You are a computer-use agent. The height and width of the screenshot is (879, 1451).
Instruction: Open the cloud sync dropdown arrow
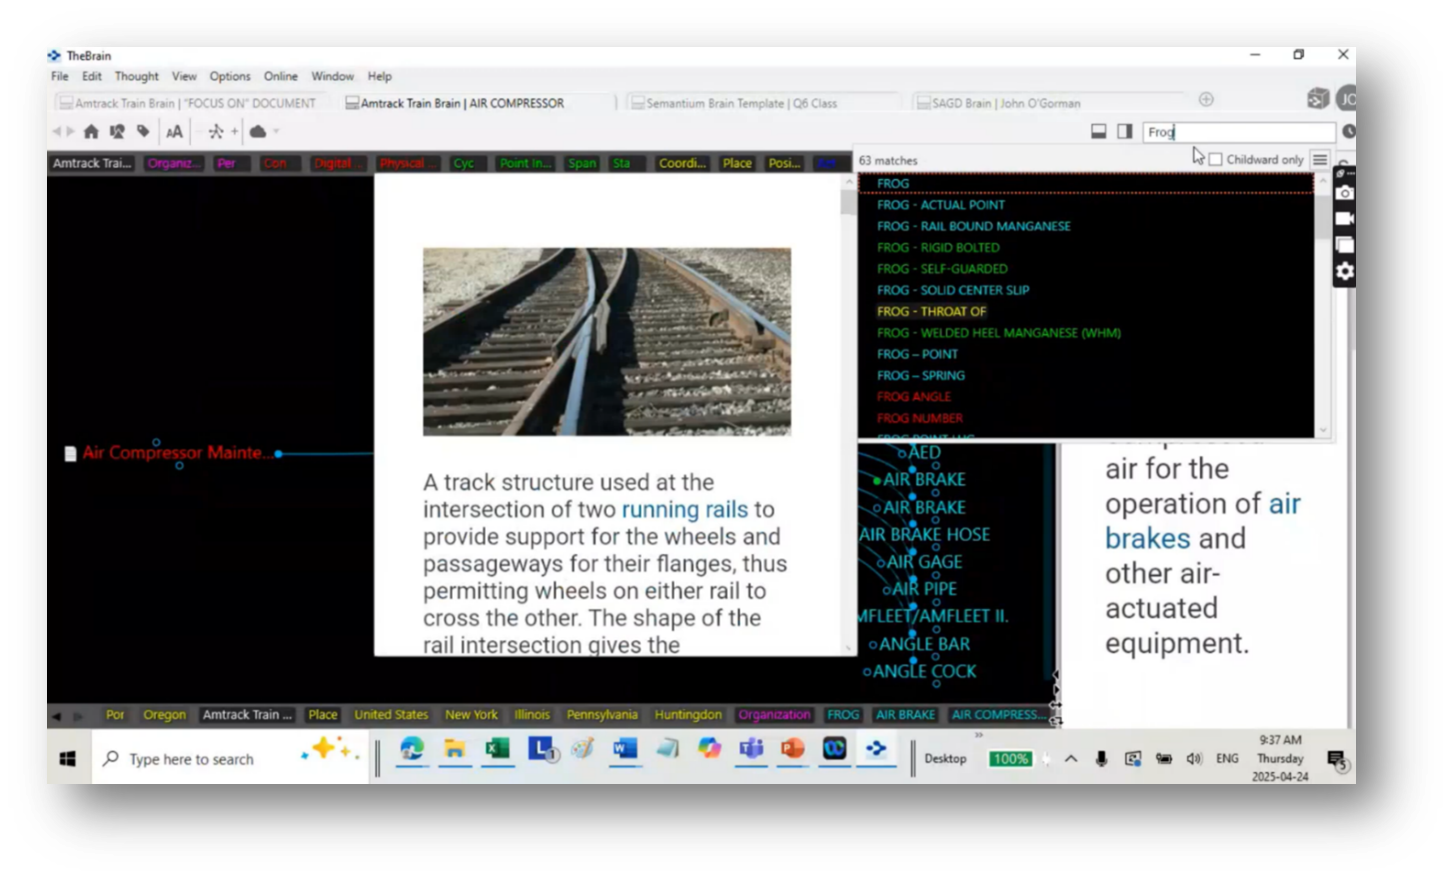276,131
